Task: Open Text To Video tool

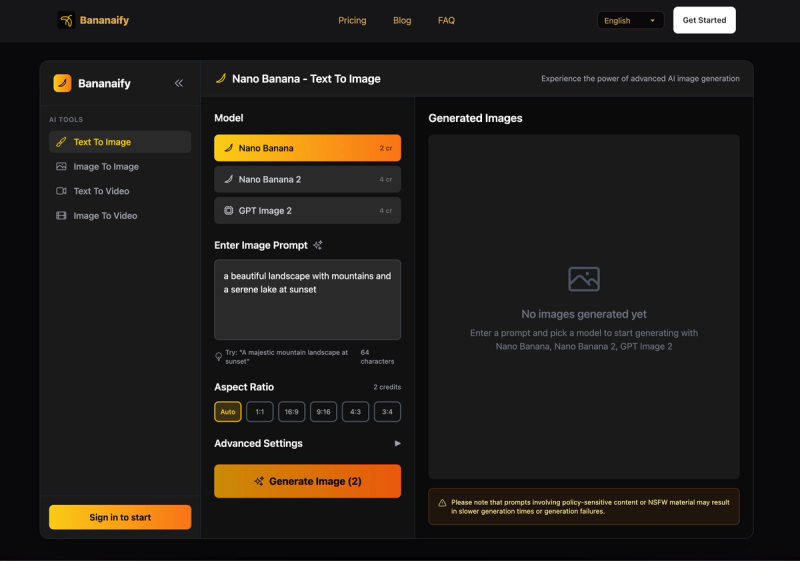Action: point(120,191)
